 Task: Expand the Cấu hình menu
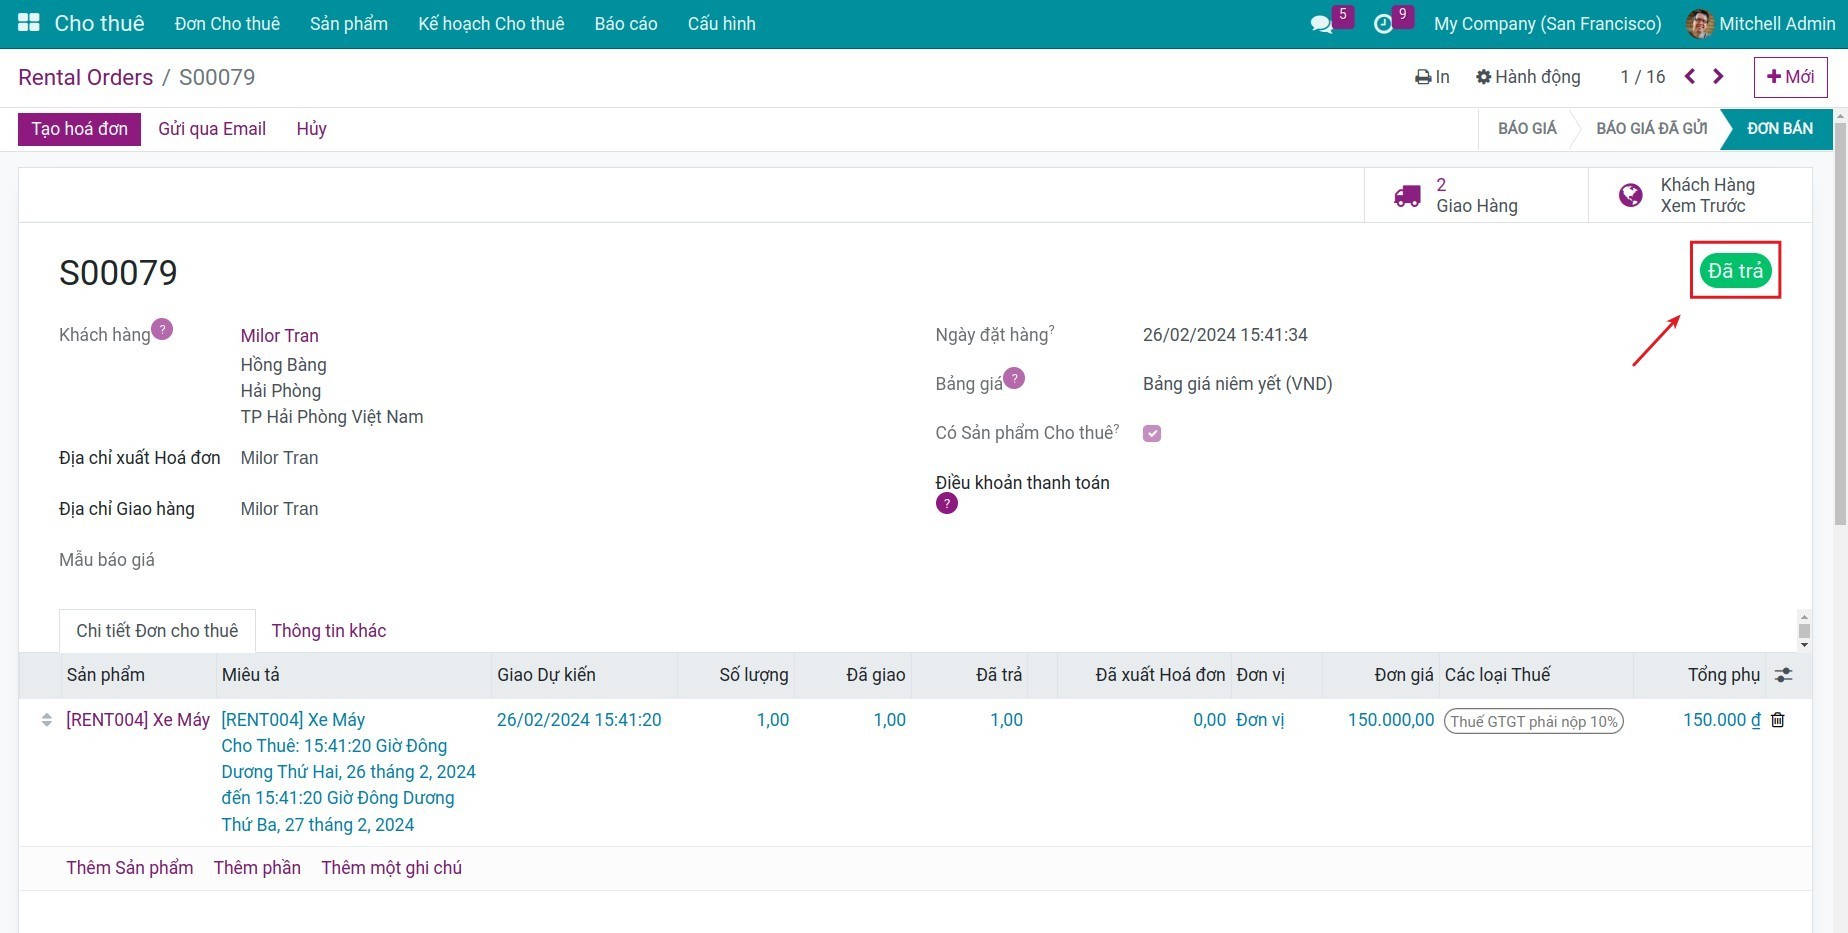pos(721,24)
